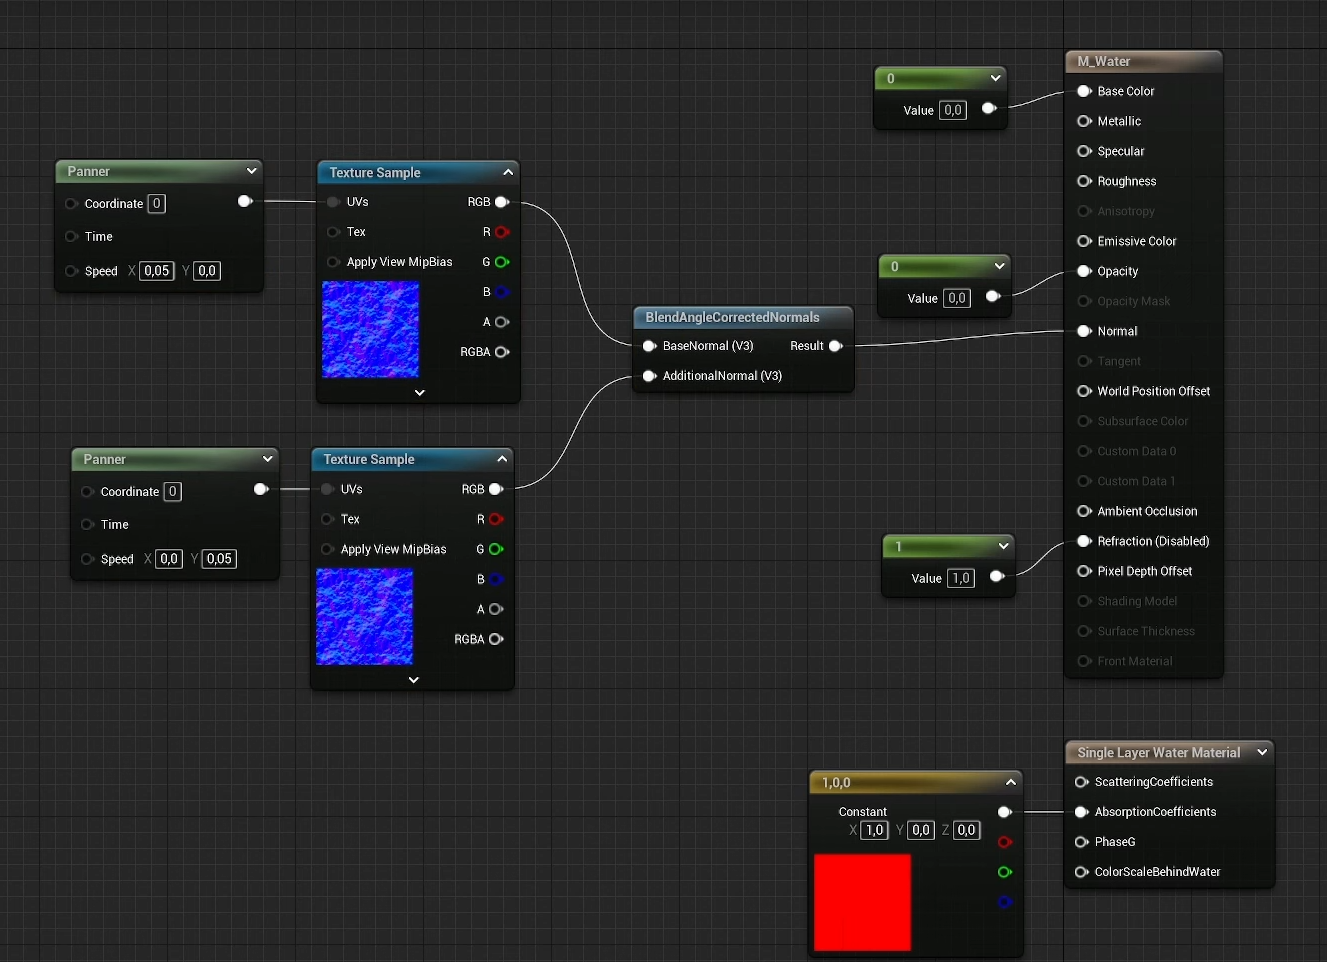Click the Opacity input pin on M_Water
This screenshot has width=1327, height=962.
1084,271
